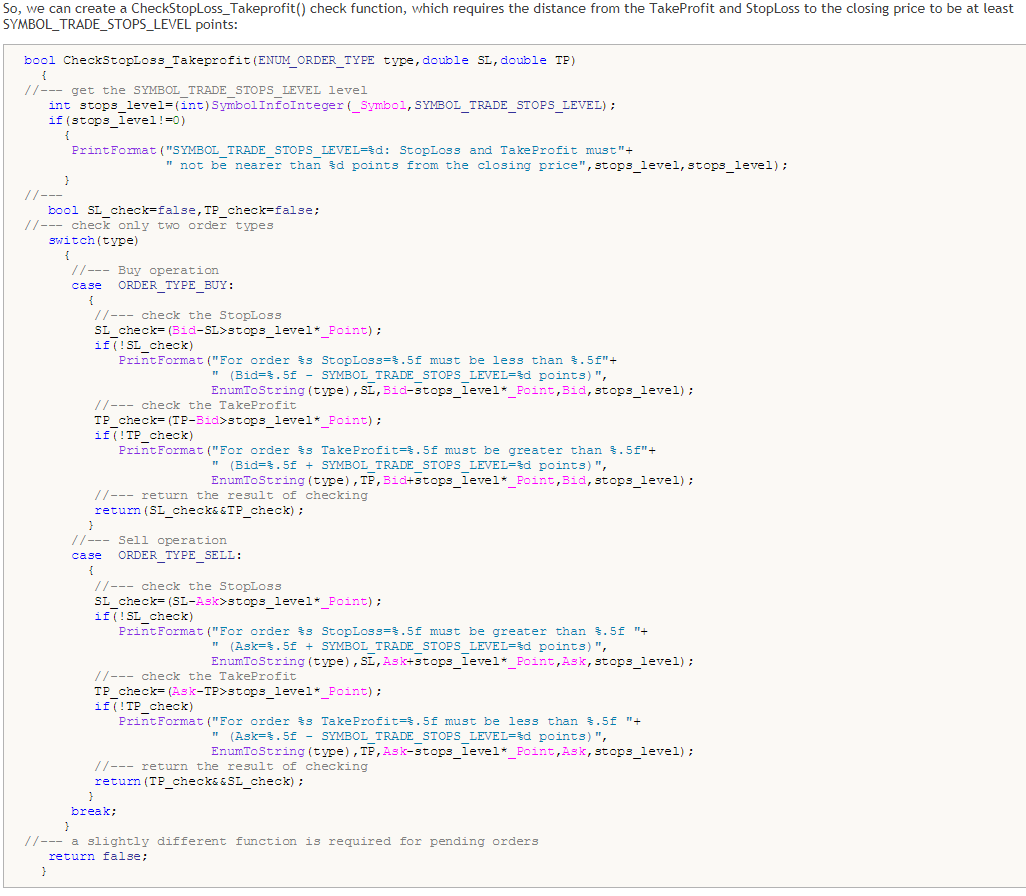The width and height of the screenshot is (1026, 896).
Task: Click PrintFormat line "StopLoss=%.5f must be less than"
Action: point(368,361)
